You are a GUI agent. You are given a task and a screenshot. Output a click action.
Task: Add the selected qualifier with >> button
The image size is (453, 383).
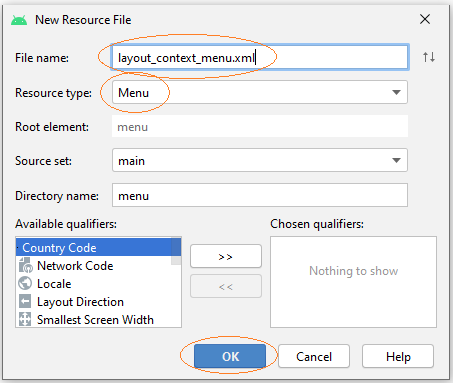pos(226,256)
